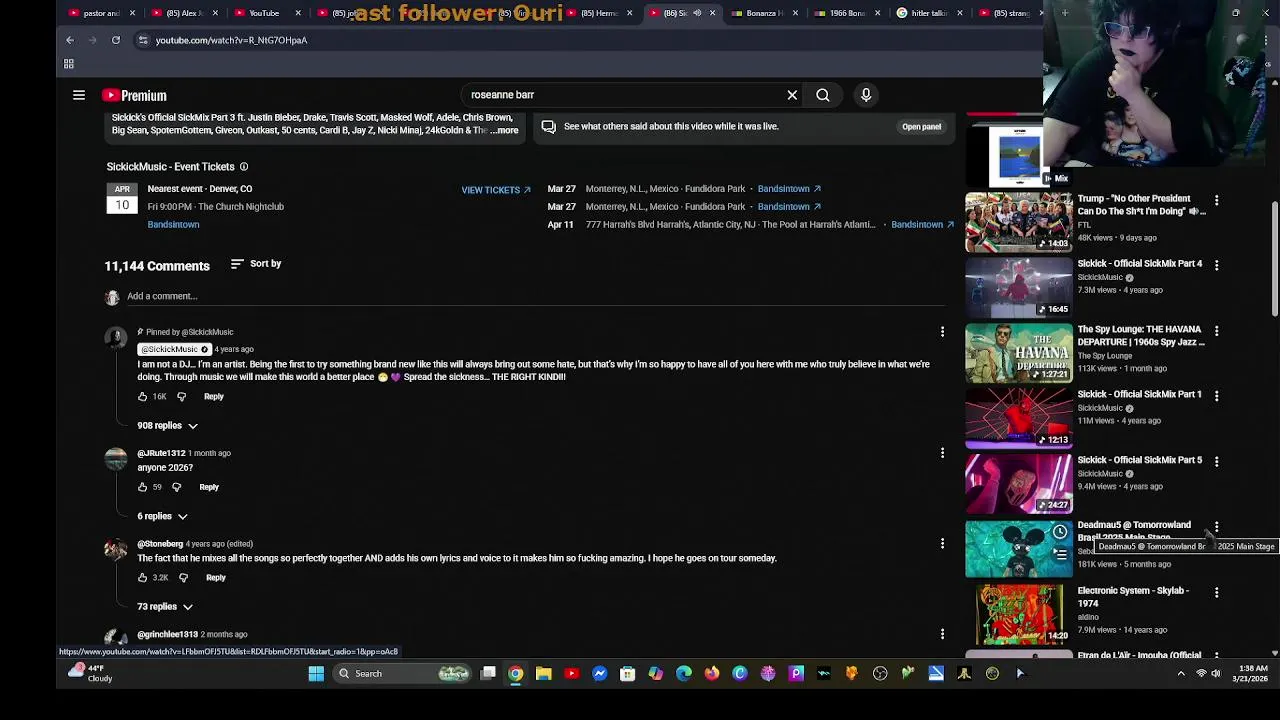The height and width of the screenshot is (720, 1280).
Task: Expand the 908 replies thread
Action: [167, 426]
